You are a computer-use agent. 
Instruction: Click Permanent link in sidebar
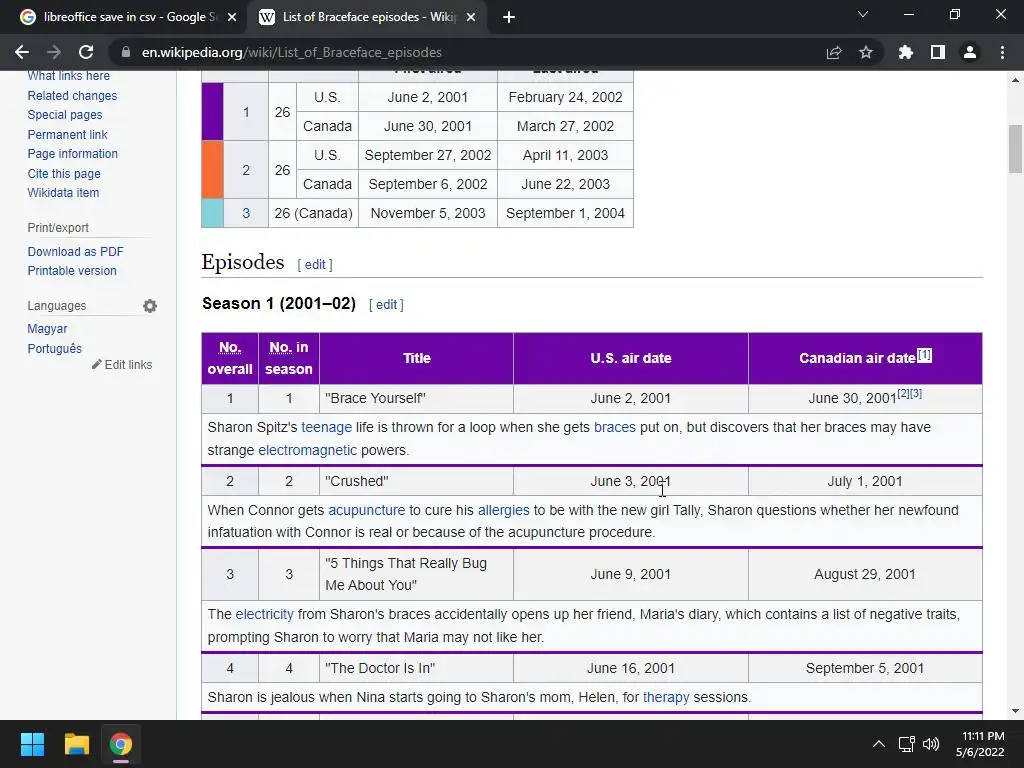pyautogui.click(x=67, y=135)
